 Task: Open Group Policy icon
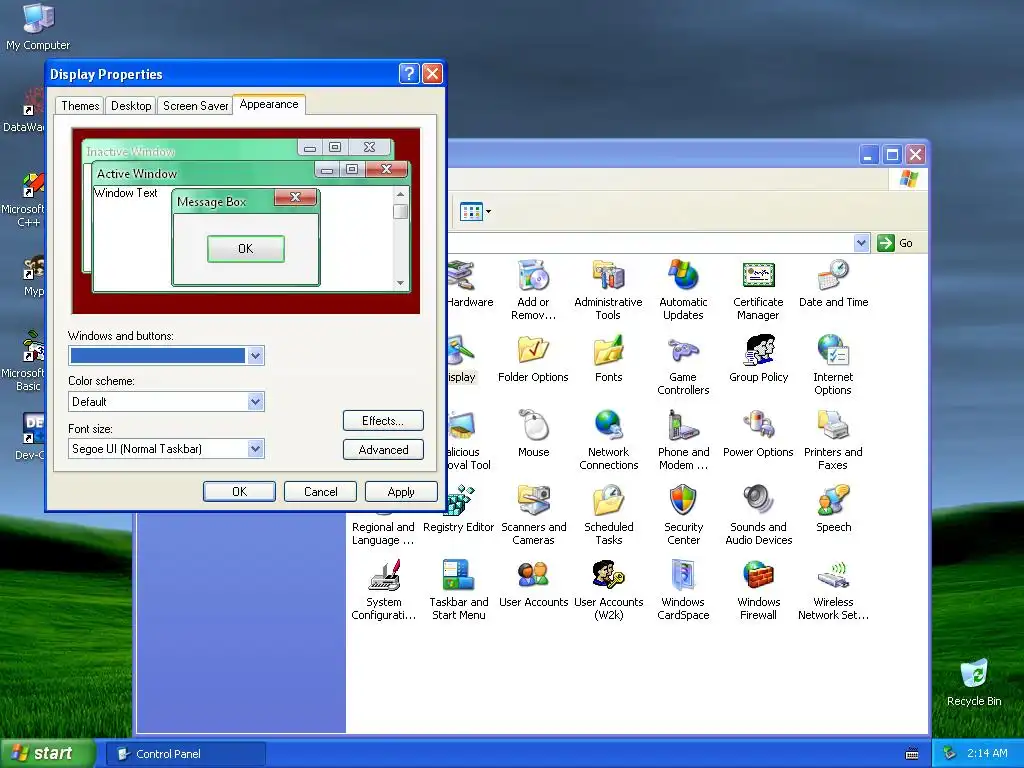click(758, 359)
